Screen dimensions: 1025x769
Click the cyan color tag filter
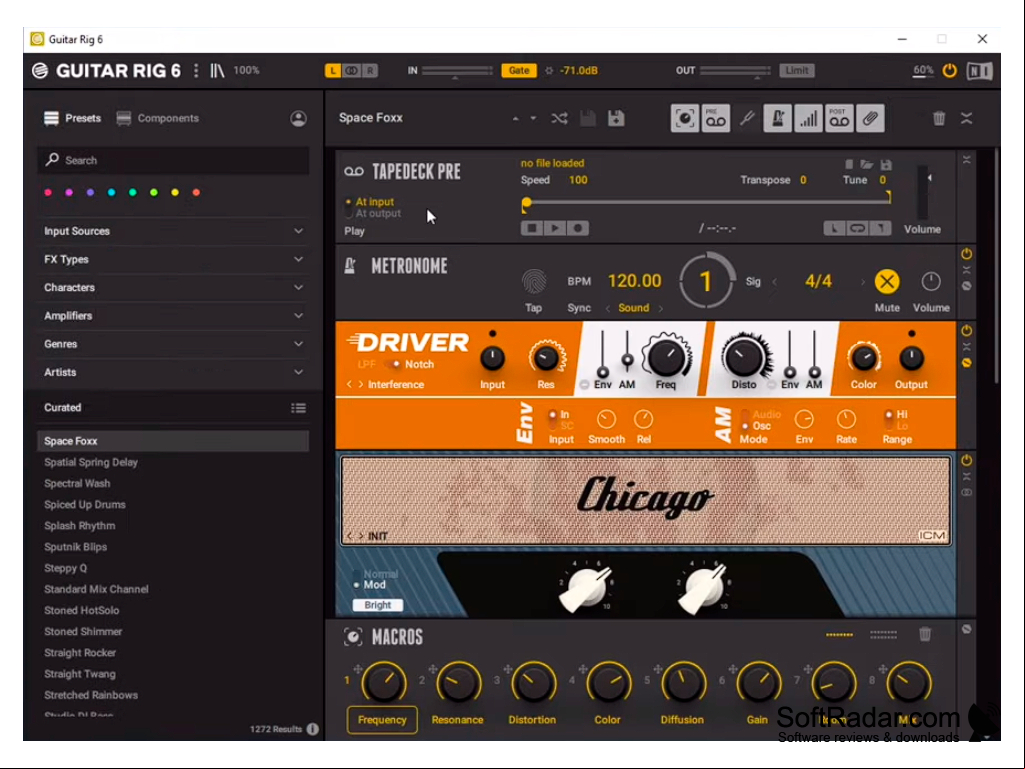tap(111, 192)
